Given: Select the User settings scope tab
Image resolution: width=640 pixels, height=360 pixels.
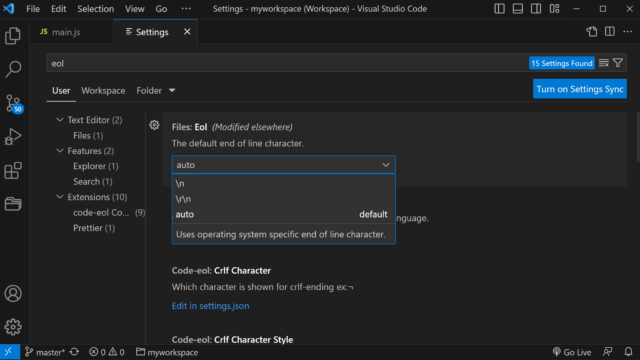Looking at the screenshot, I should [61, 91].
